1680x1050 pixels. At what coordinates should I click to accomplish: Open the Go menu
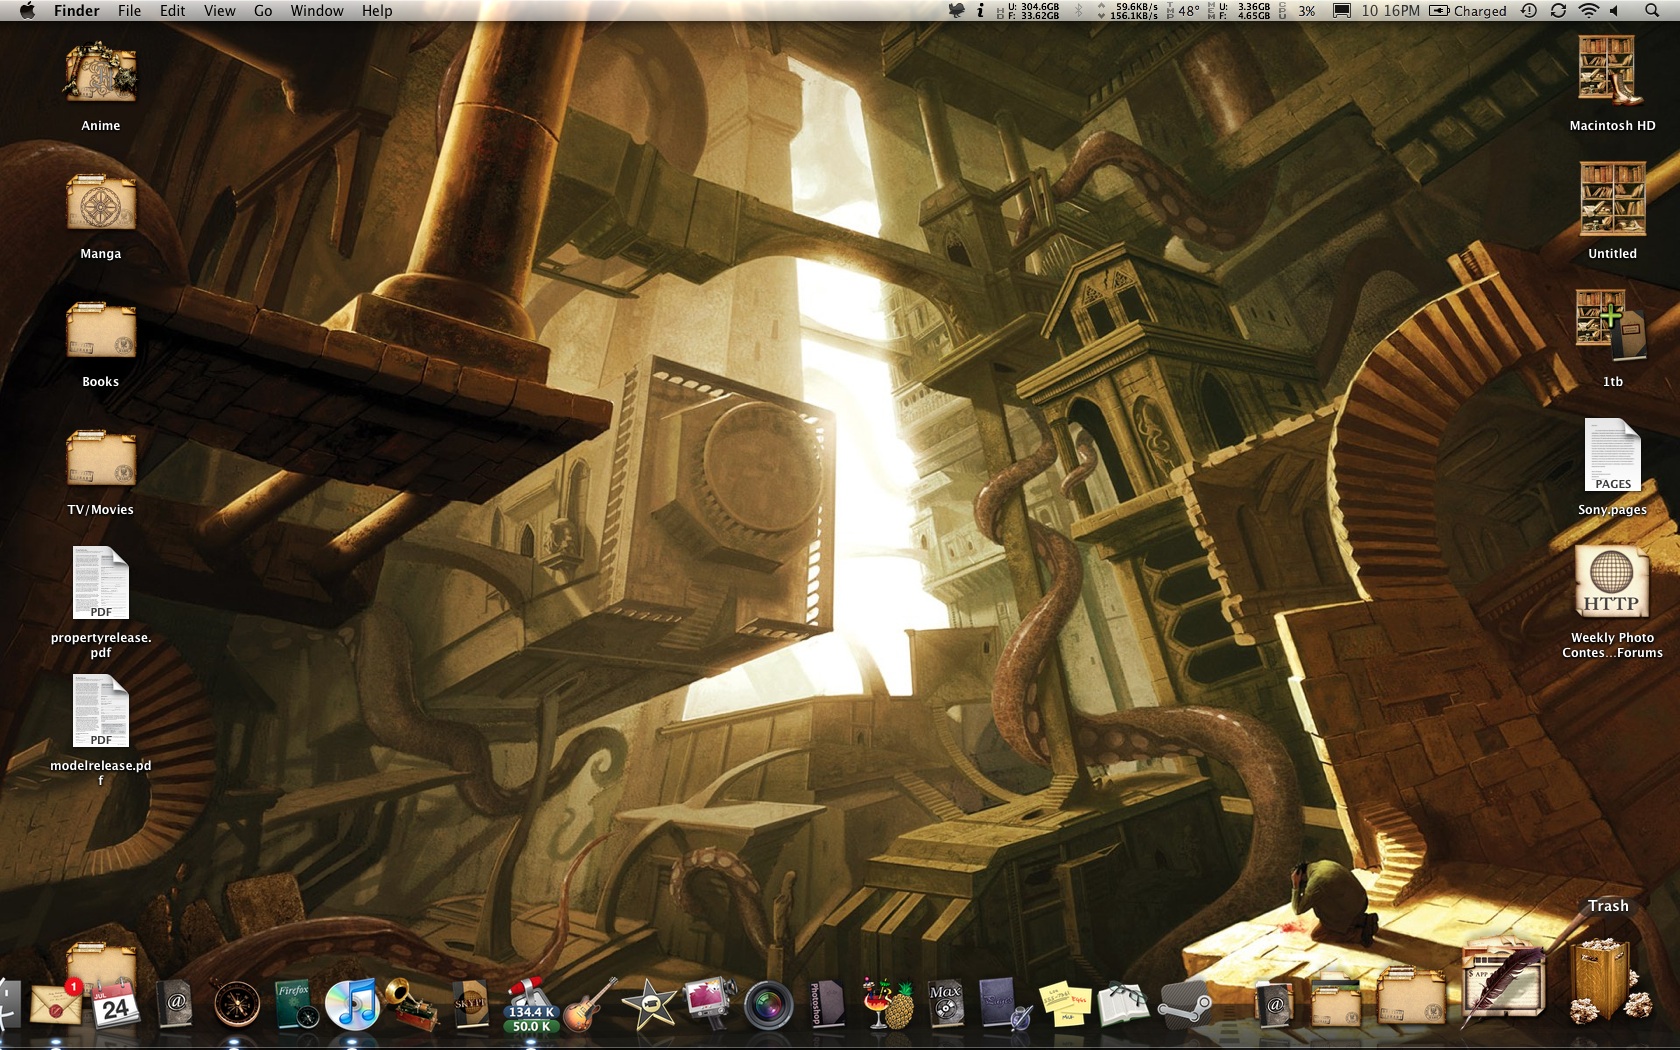point(263,11)
